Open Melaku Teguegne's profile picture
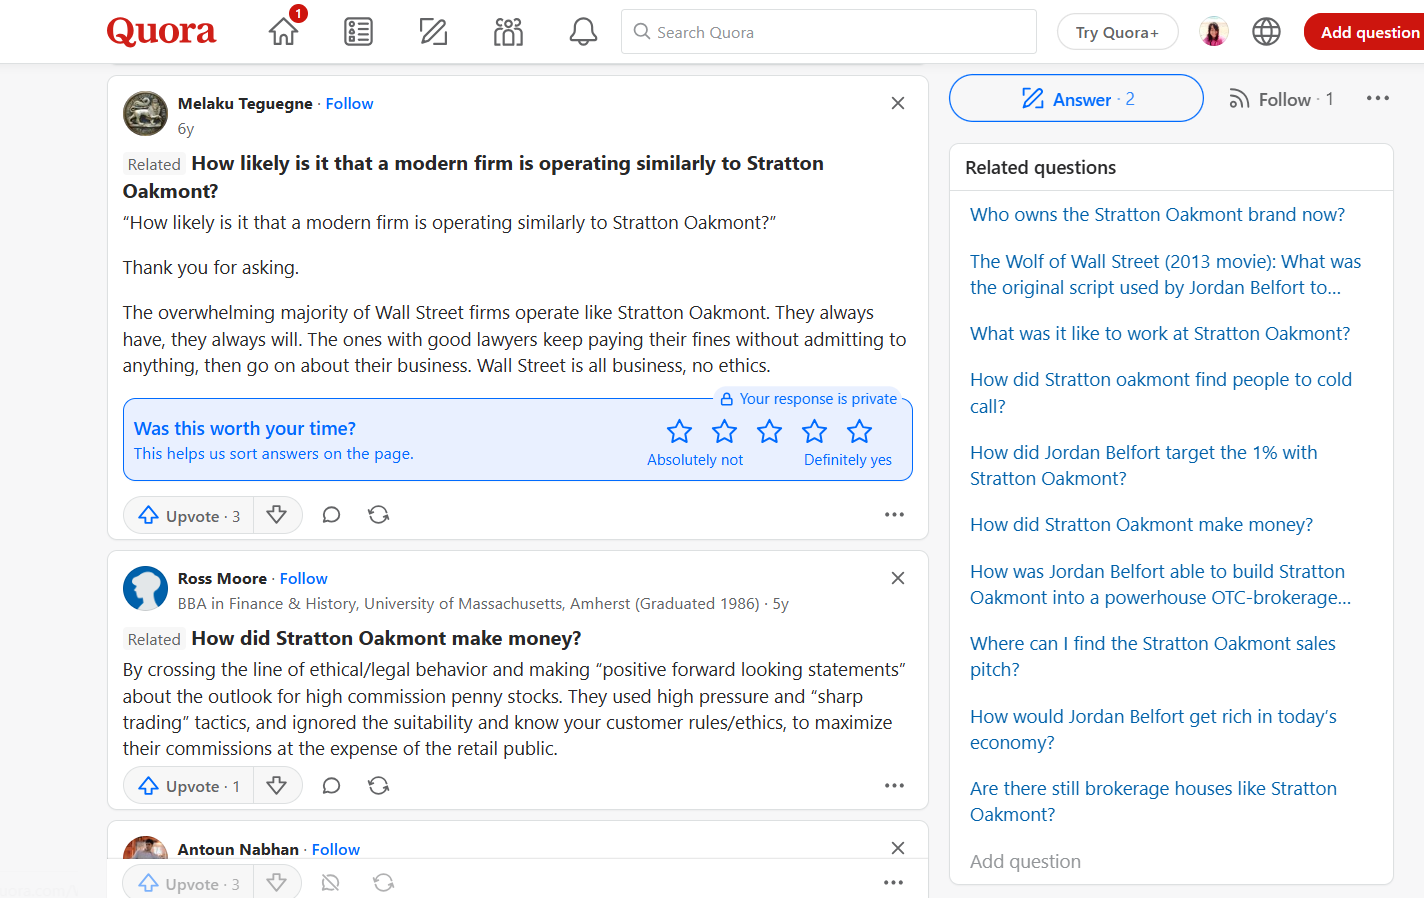Screen dimensions: 1424x898 [x=145, y=113]
